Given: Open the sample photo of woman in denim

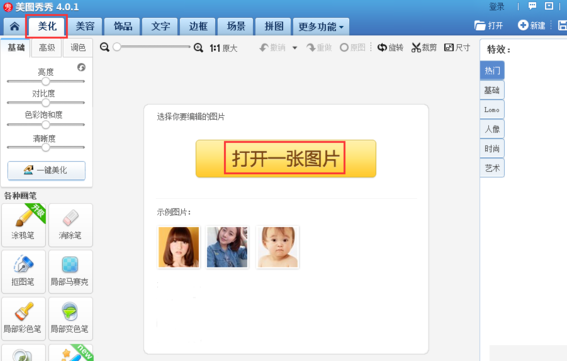Looking at the screenshot, I should pos(227,247).
